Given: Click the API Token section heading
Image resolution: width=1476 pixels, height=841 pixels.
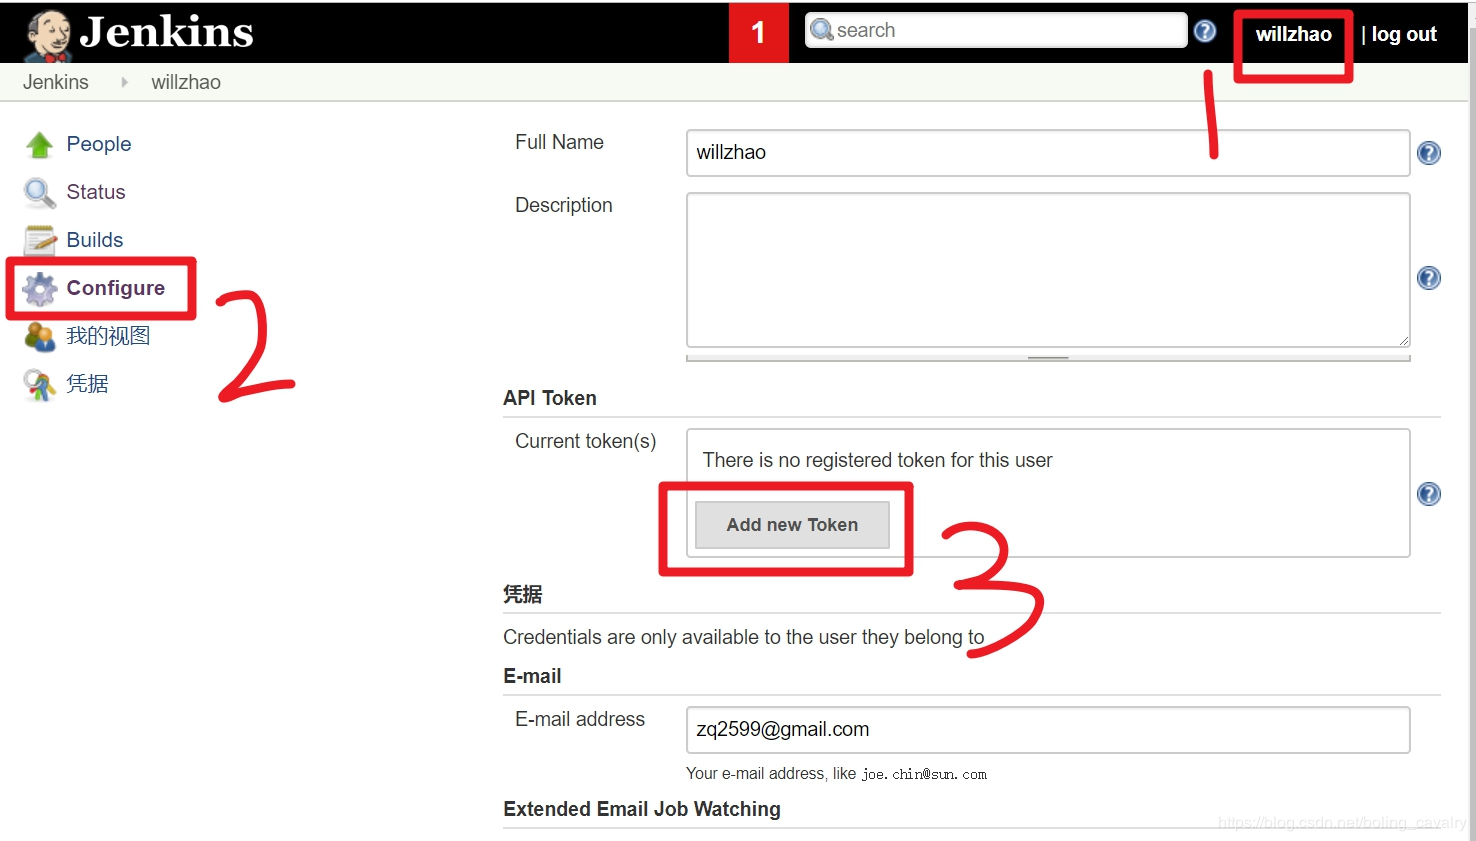Looking at the screenshot, I should coord(550,398).
